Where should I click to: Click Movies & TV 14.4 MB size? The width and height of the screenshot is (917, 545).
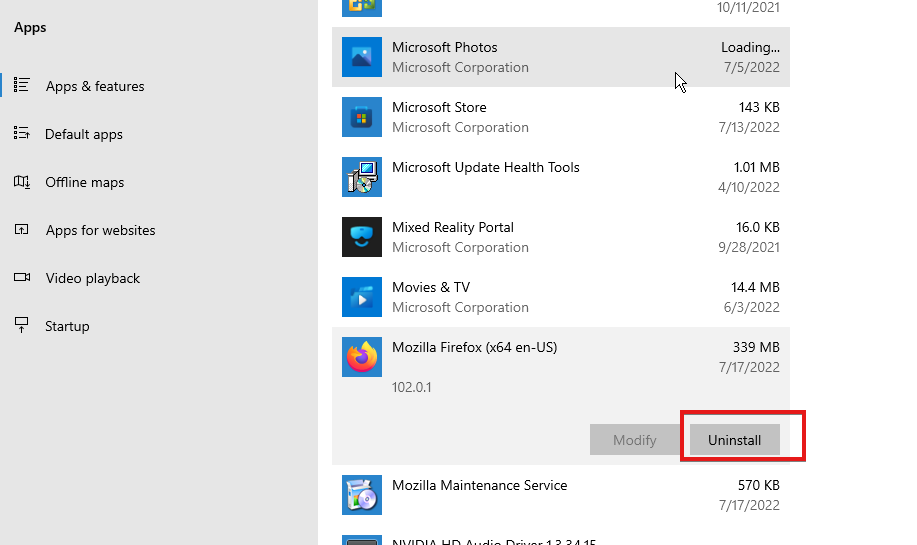pyautogui.click(x=755, y=287)
